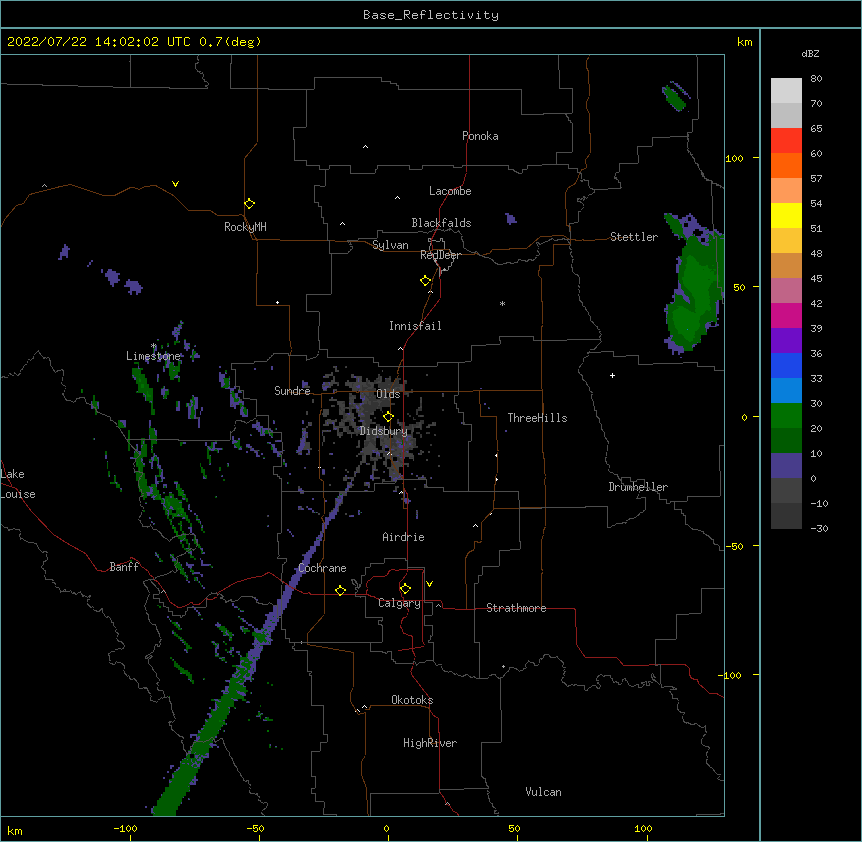Screen dimensions: 862x842
Task: Click the Didsbury city label
Action: (x=384, y=431)
